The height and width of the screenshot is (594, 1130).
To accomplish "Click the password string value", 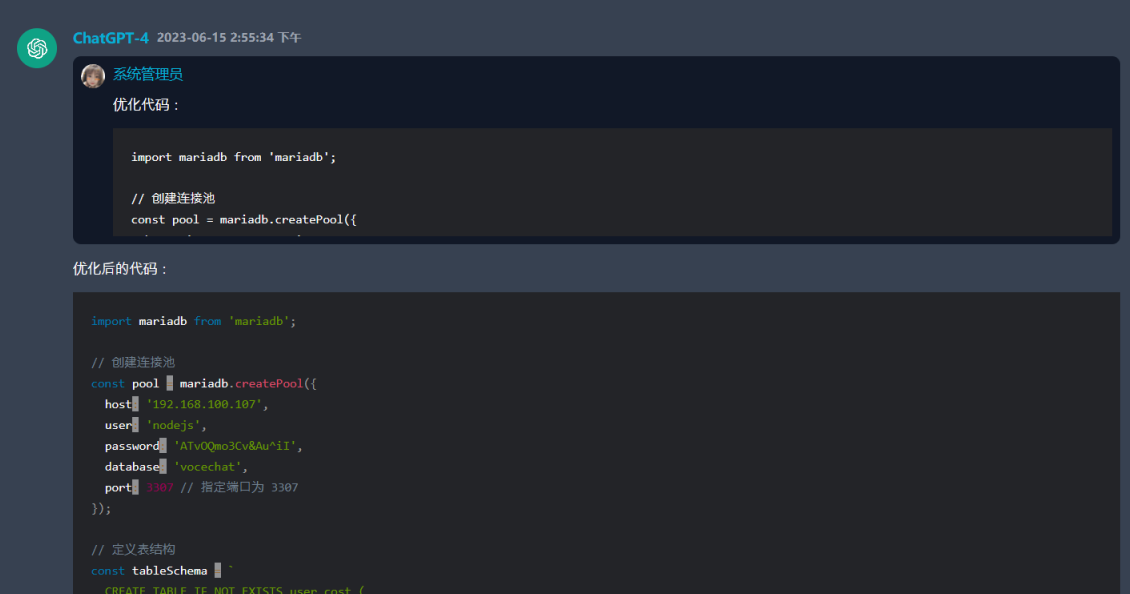I will pos(237,446).
